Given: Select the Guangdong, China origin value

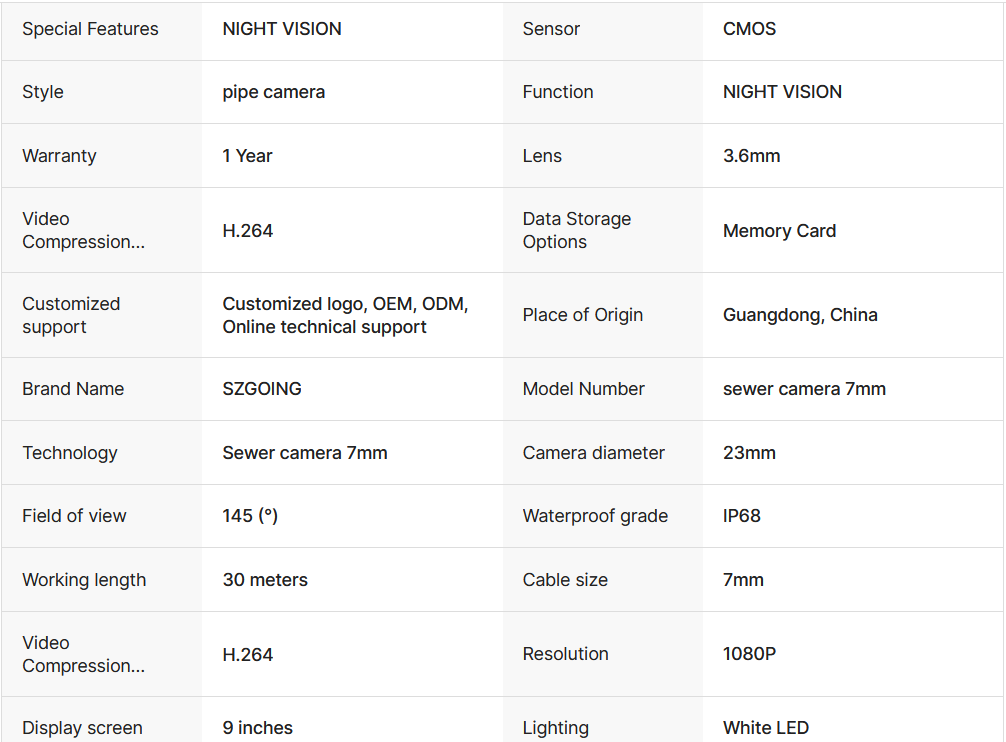Looking at the screenshot, I should pos(800,315).
